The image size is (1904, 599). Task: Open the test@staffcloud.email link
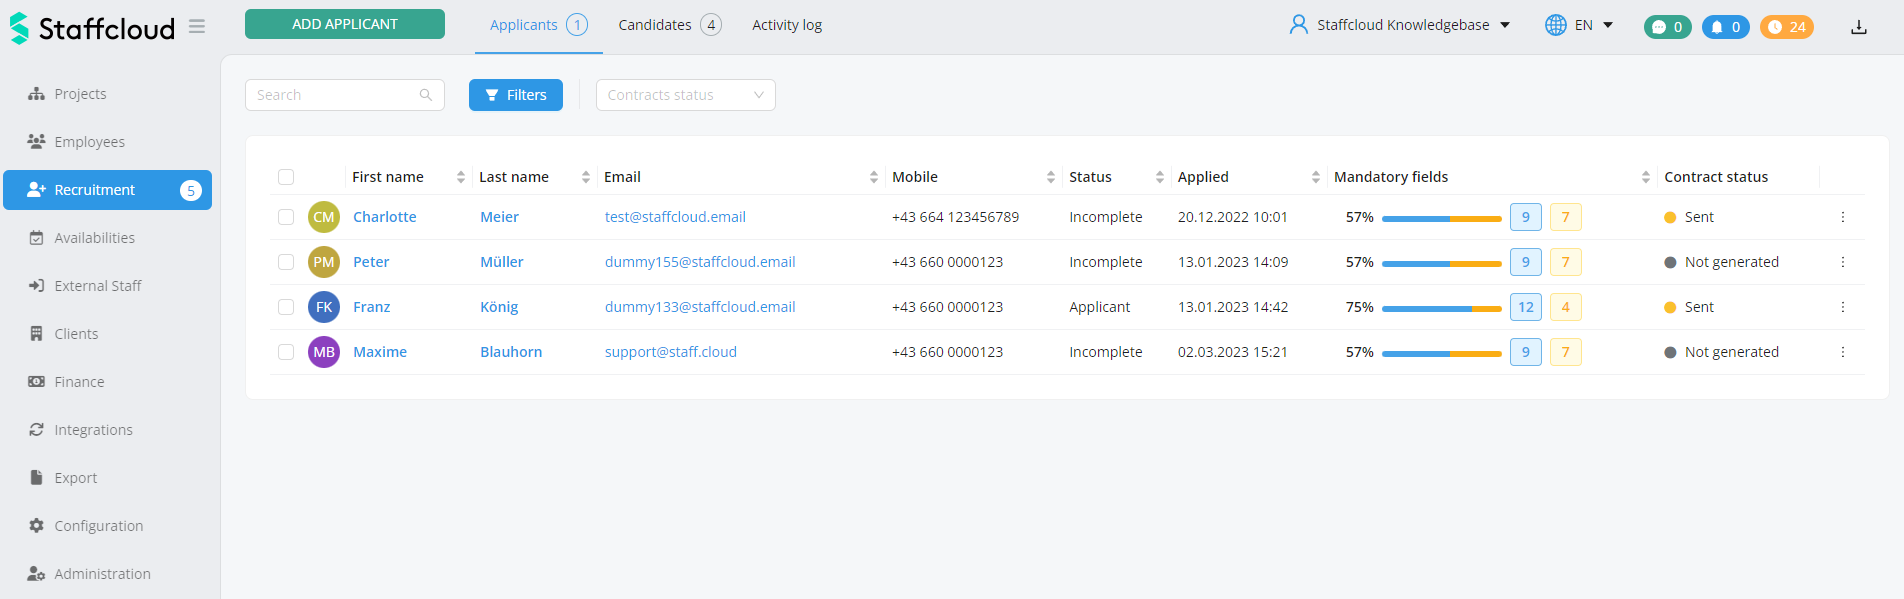(x=675, y=217)
